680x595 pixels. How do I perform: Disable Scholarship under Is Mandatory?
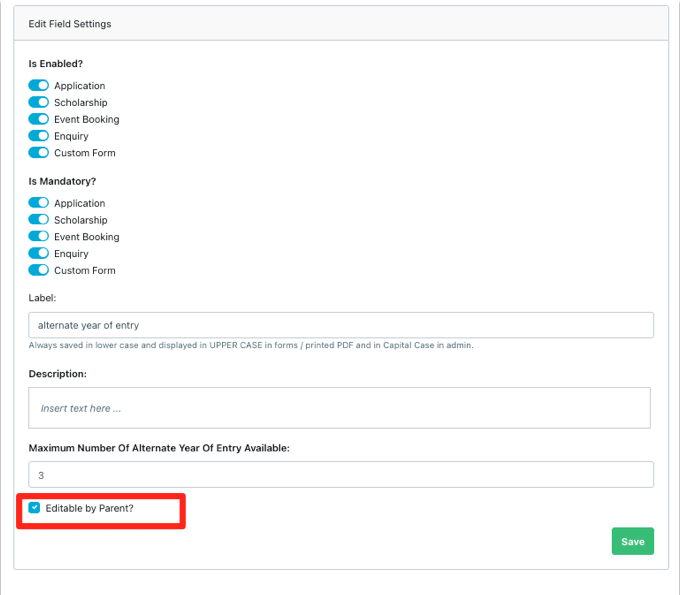click(x=38, y=220)
